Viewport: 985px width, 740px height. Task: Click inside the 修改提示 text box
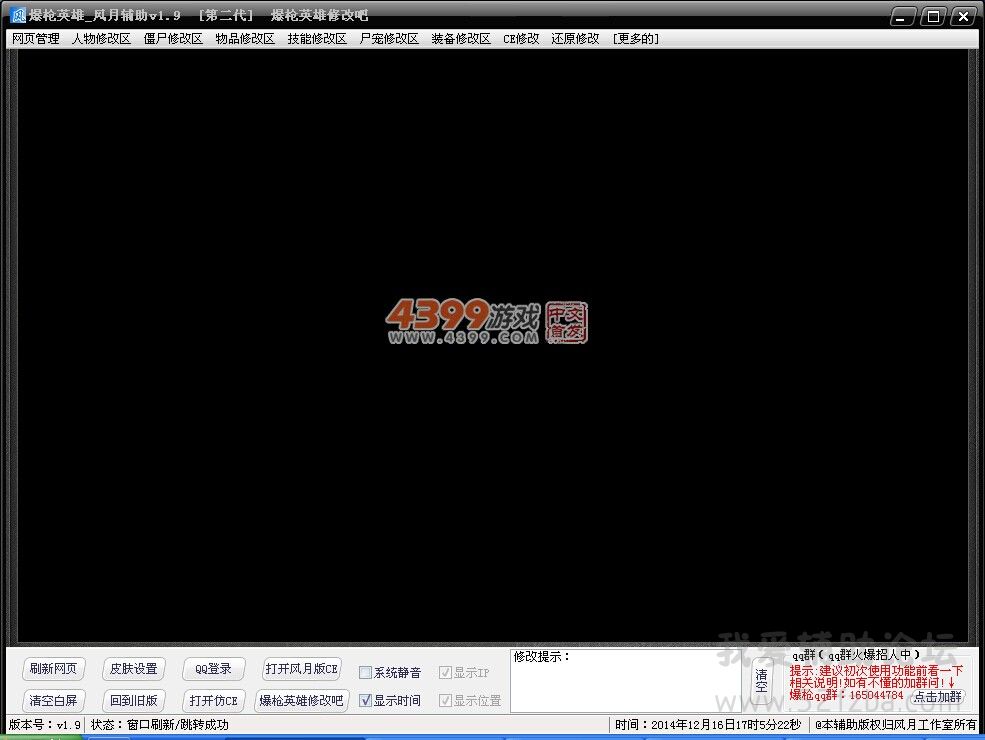626,681
